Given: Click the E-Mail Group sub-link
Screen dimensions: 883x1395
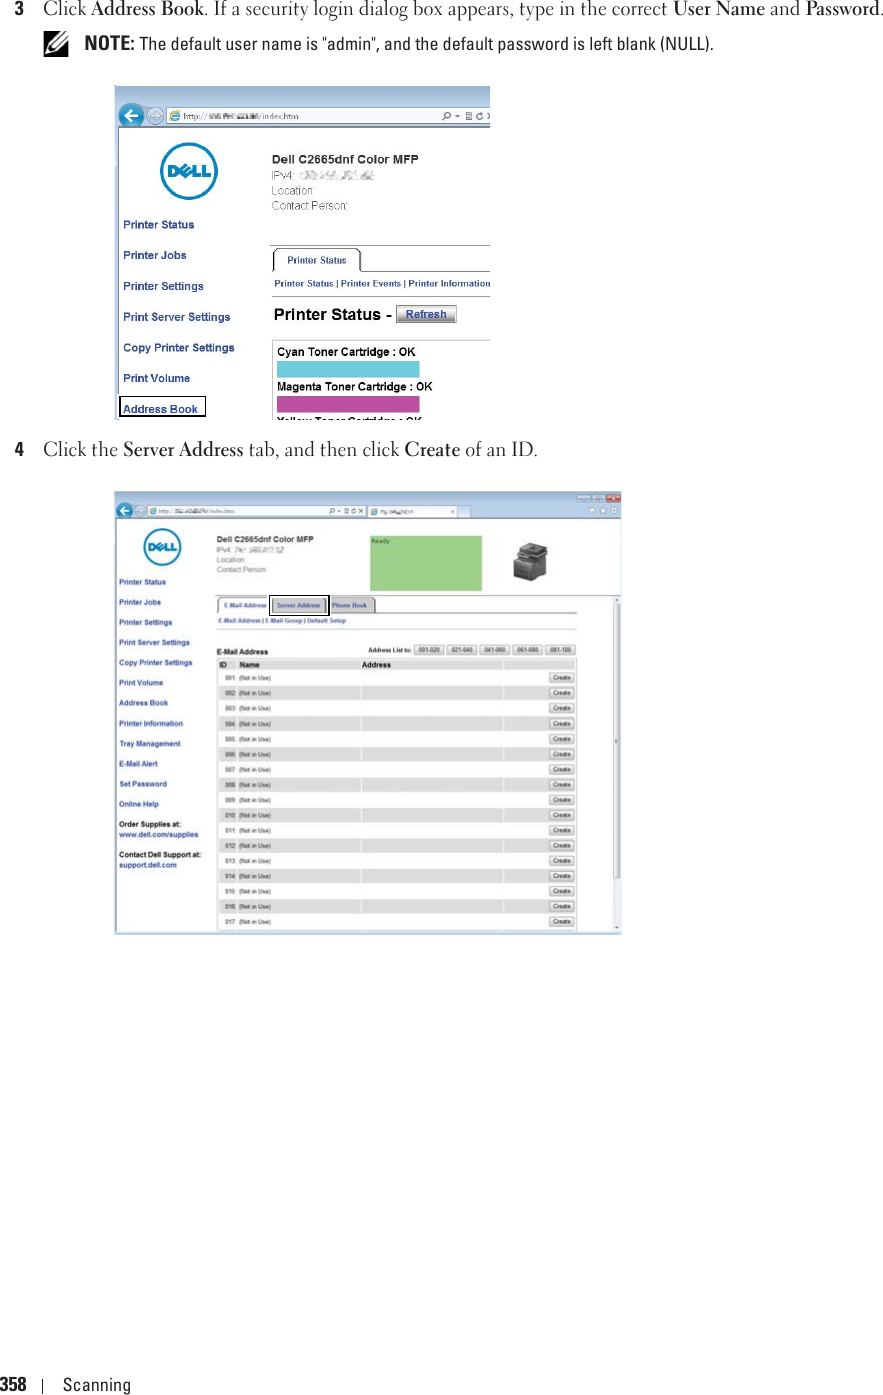Looking at the screenshot, I should coord(284,621).
